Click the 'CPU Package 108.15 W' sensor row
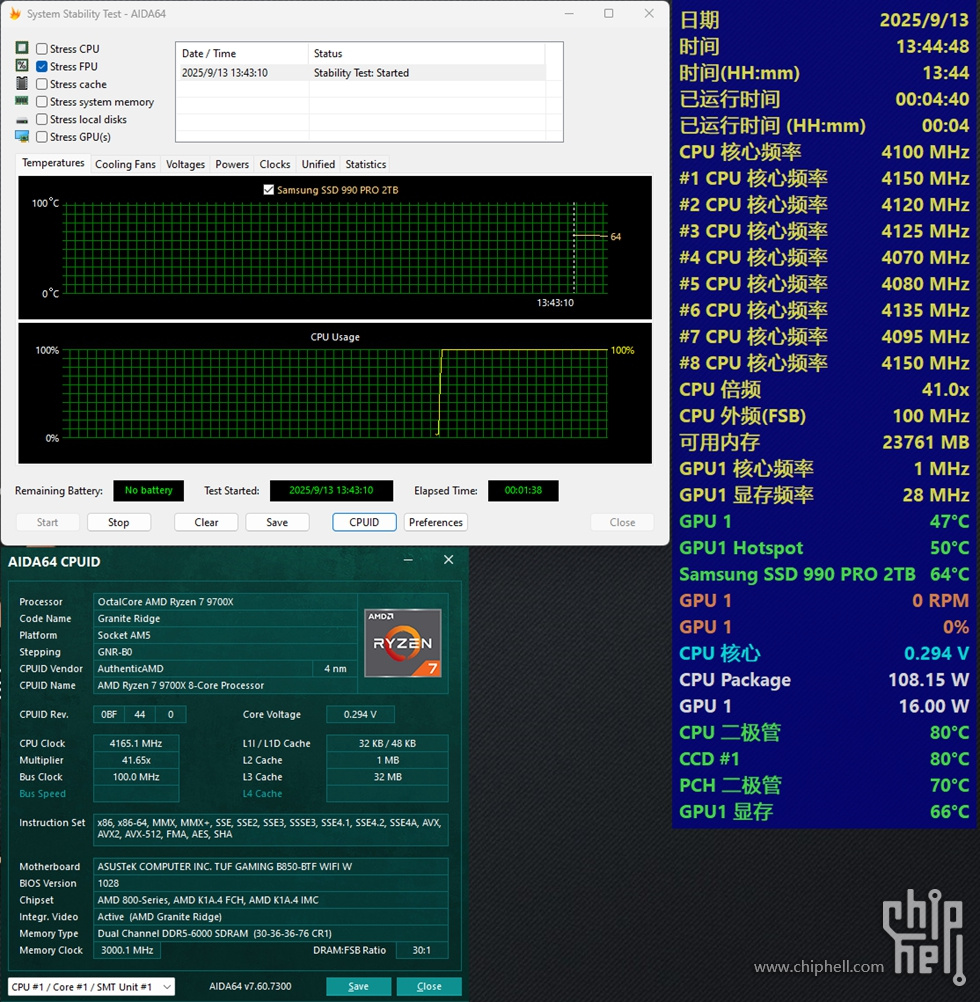Image resolution: width=980 pixels, height=1002 pixels. pyautogui.click(x=824, y=680)
